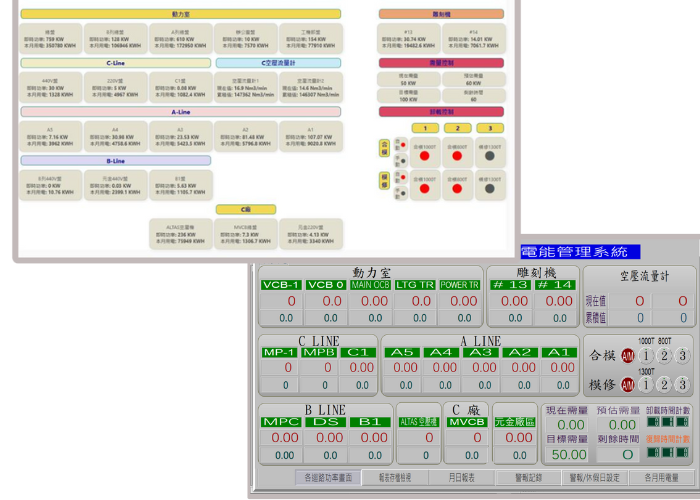The height and width of the screenshot is (500, 700).
Task: Open the 月日報表 tab
Action: coord(462,478)
